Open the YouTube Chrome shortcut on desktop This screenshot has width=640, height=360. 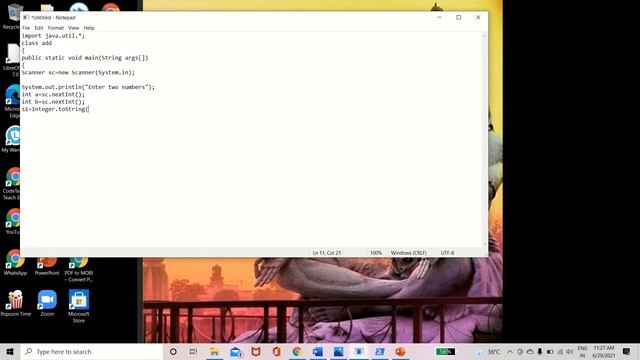(12, 222)
